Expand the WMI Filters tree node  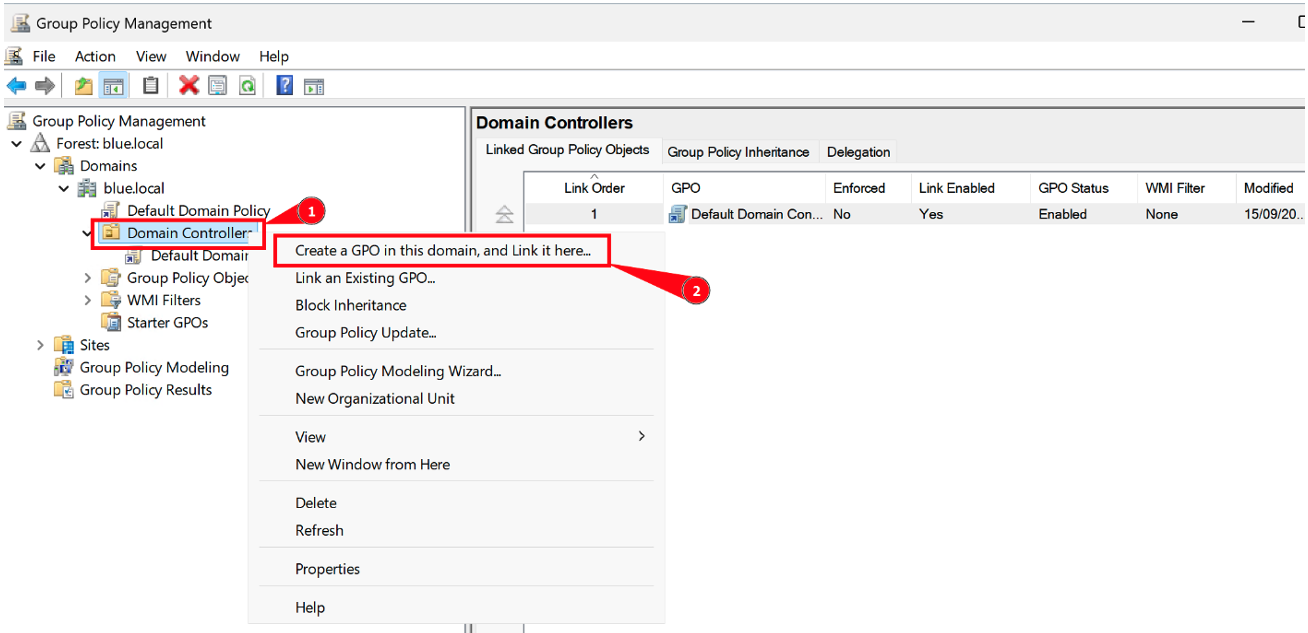point(88,300)
